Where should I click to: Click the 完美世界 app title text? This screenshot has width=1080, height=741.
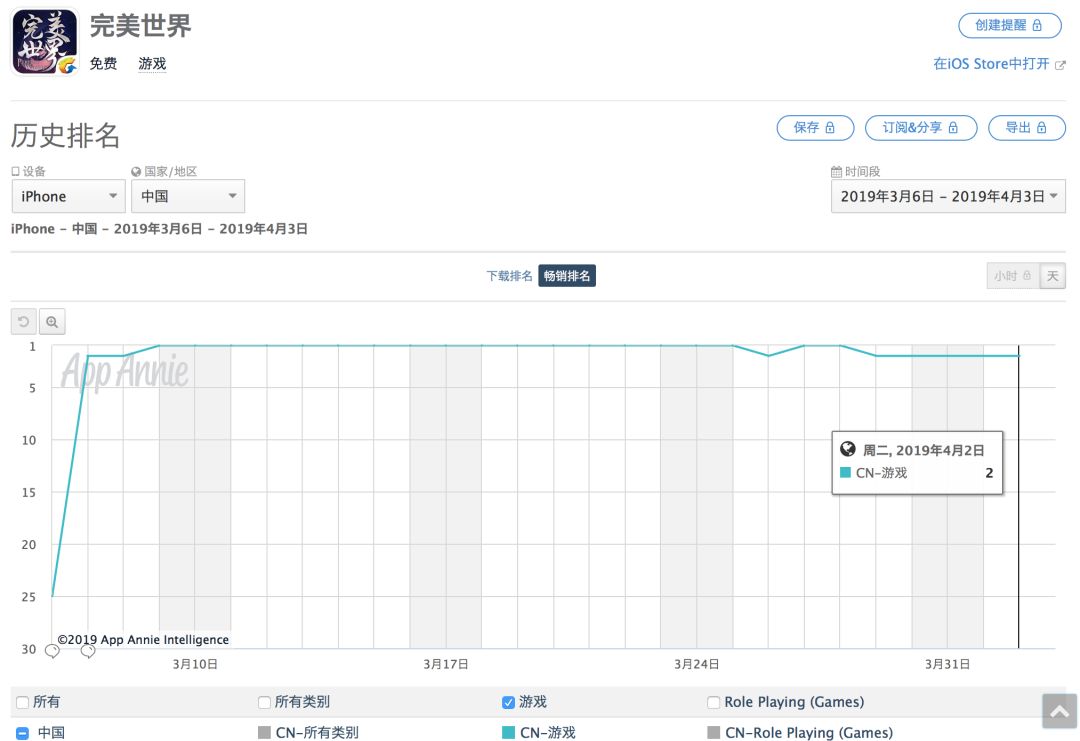141,26
